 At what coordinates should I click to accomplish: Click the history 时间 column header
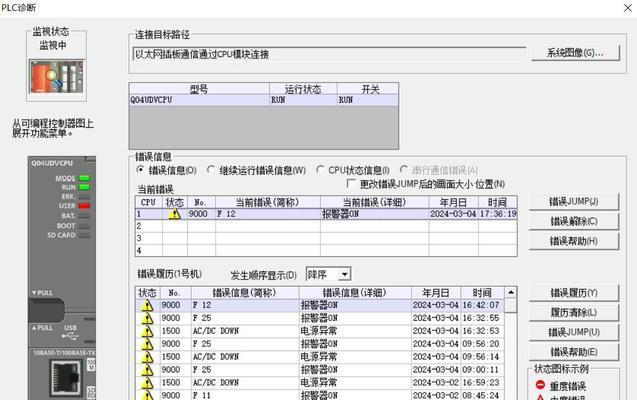pos(482,293)
